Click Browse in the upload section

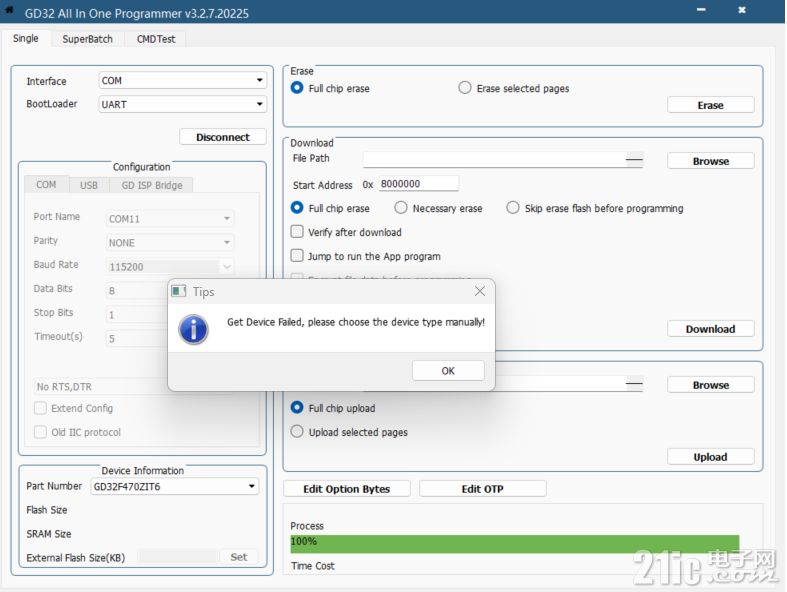710,385
